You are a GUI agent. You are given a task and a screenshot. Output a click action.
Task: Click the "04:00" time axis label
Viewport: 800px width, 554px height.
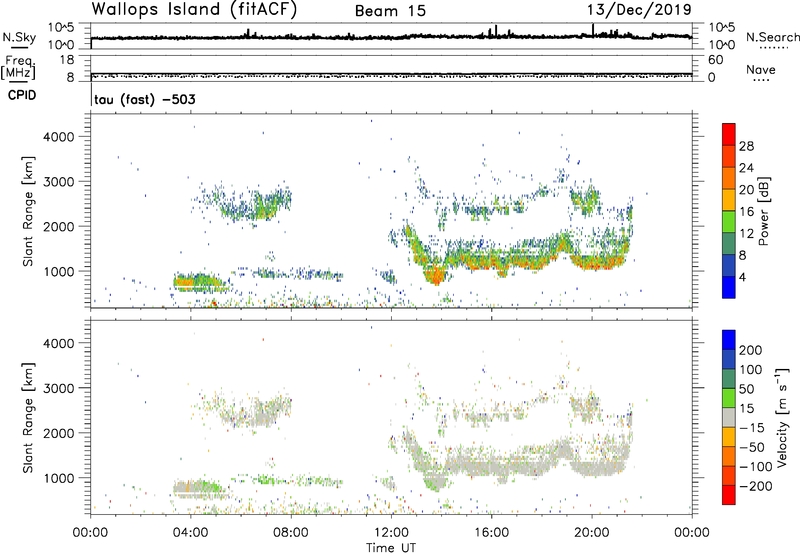click(x=191, y=533)
